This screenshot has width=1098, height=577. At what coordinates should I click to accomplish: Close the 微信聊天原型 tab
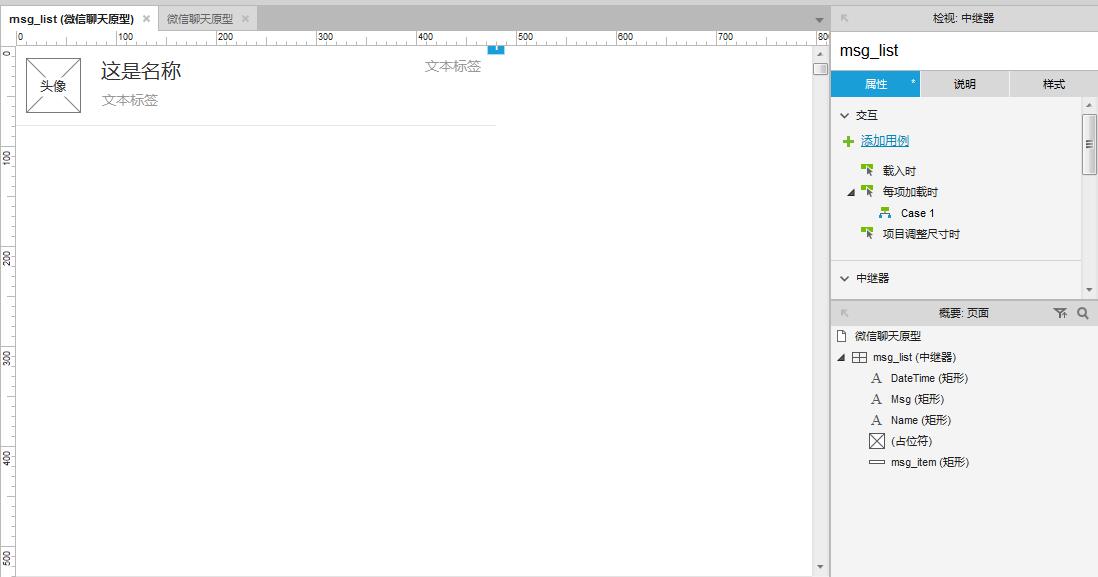click(245, 19)
